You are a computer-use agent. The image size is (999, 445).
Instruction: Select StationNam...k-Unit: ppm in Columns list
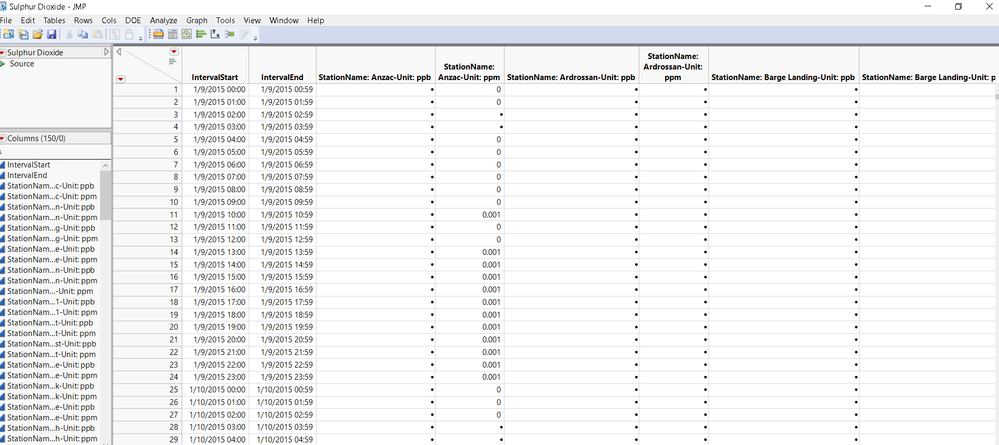[x=52, y=397]
